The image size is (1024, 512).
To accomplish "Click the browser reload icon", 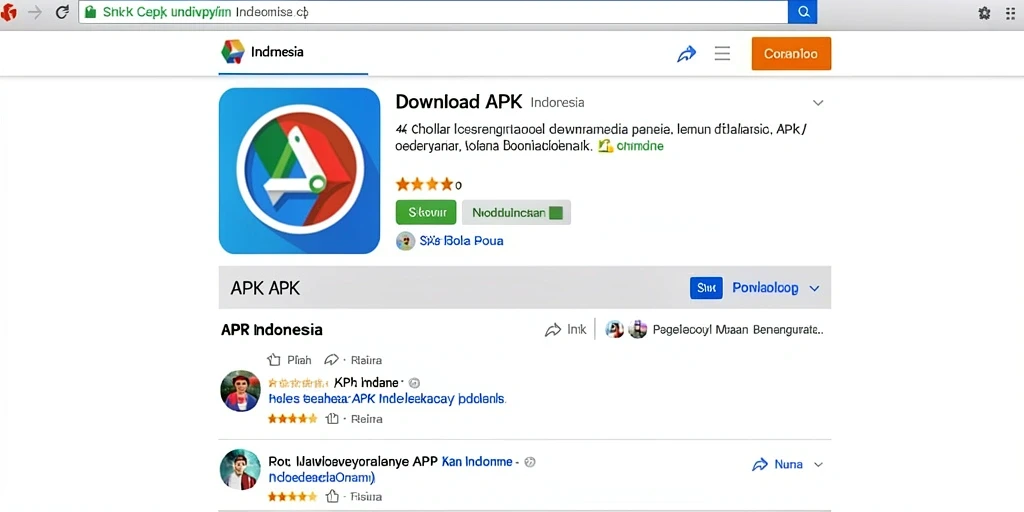I will (62, 12).
